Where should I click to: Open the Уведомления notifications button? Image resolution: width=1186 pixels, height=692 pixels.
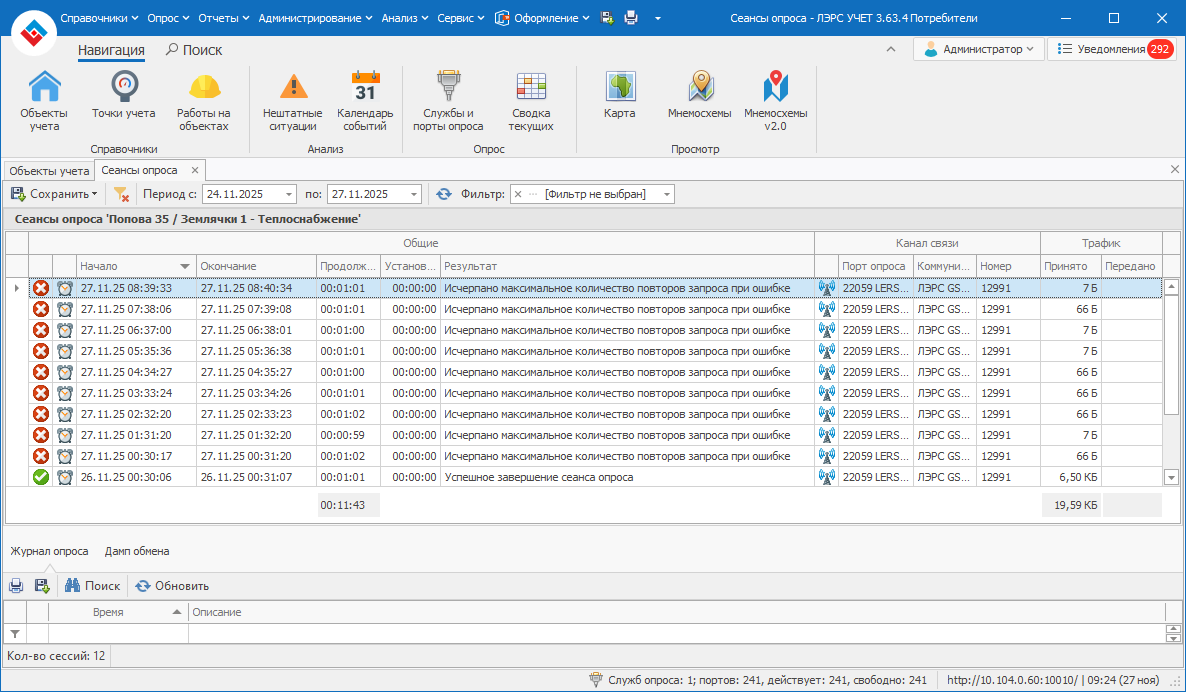(1110, 49)
